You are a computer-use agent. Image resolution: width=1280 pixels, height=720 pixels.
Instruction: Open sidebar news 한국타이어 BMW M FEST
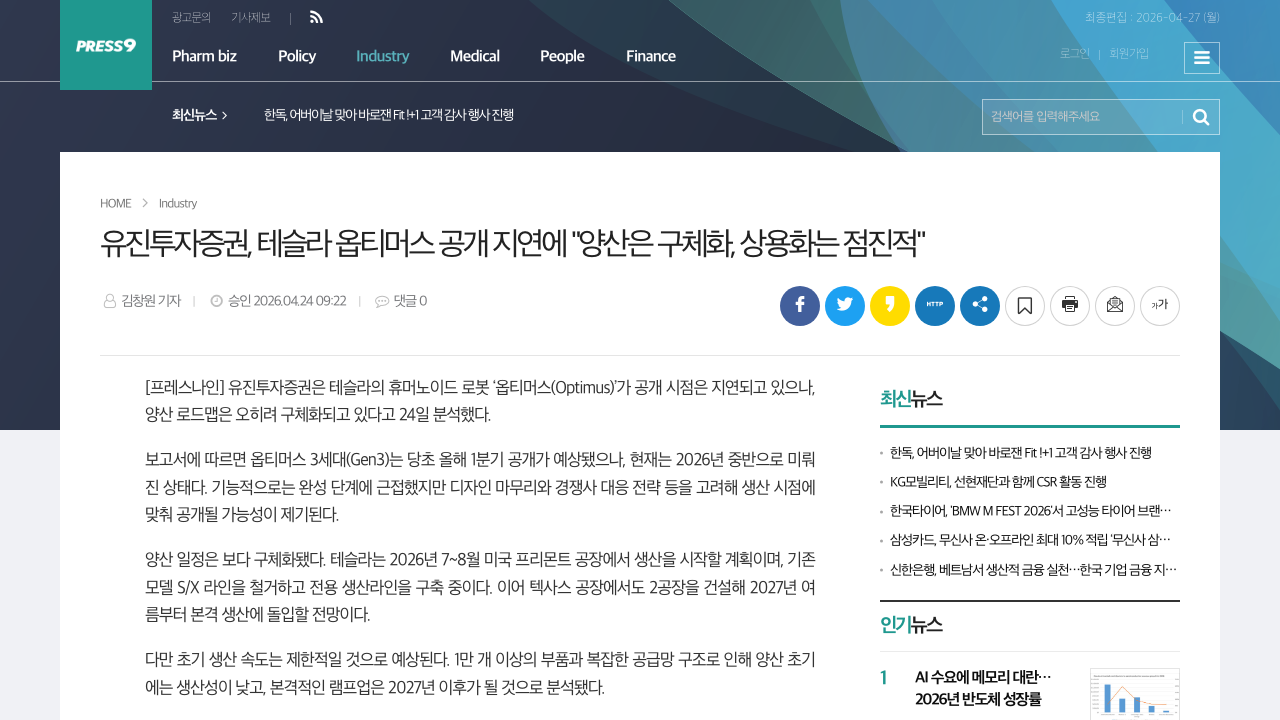point(1030,511)
